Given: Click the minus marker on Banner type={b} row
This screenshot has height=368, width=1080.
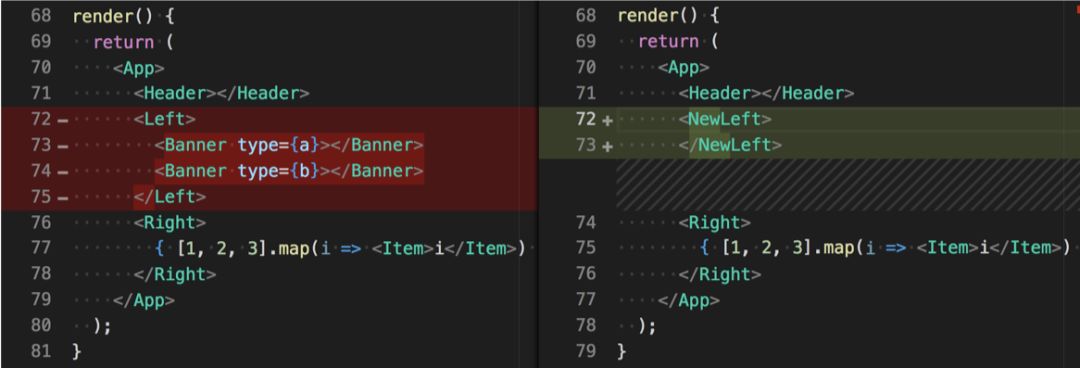Looking at the screenshot, I should 63,172.
